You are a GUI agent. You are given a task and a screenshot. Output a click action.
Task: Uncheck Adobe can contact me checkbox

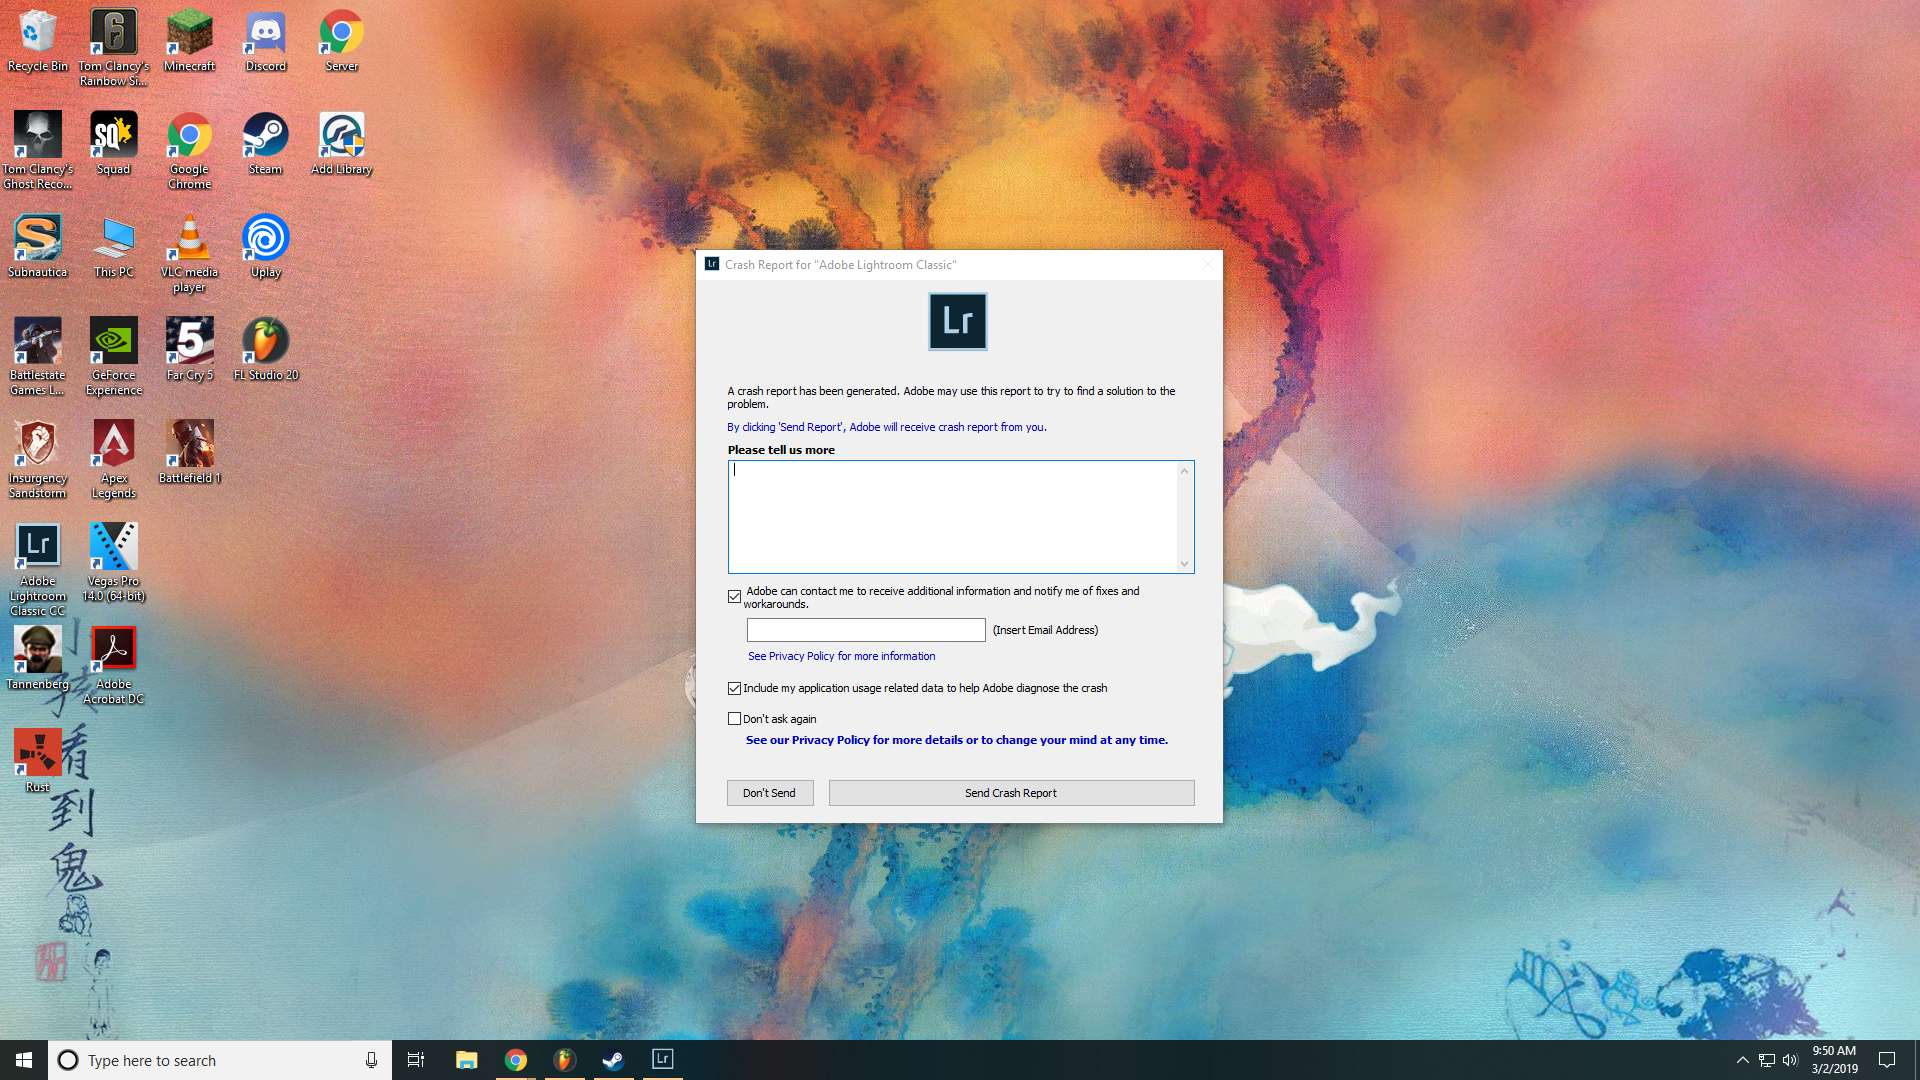coord(735,597)
